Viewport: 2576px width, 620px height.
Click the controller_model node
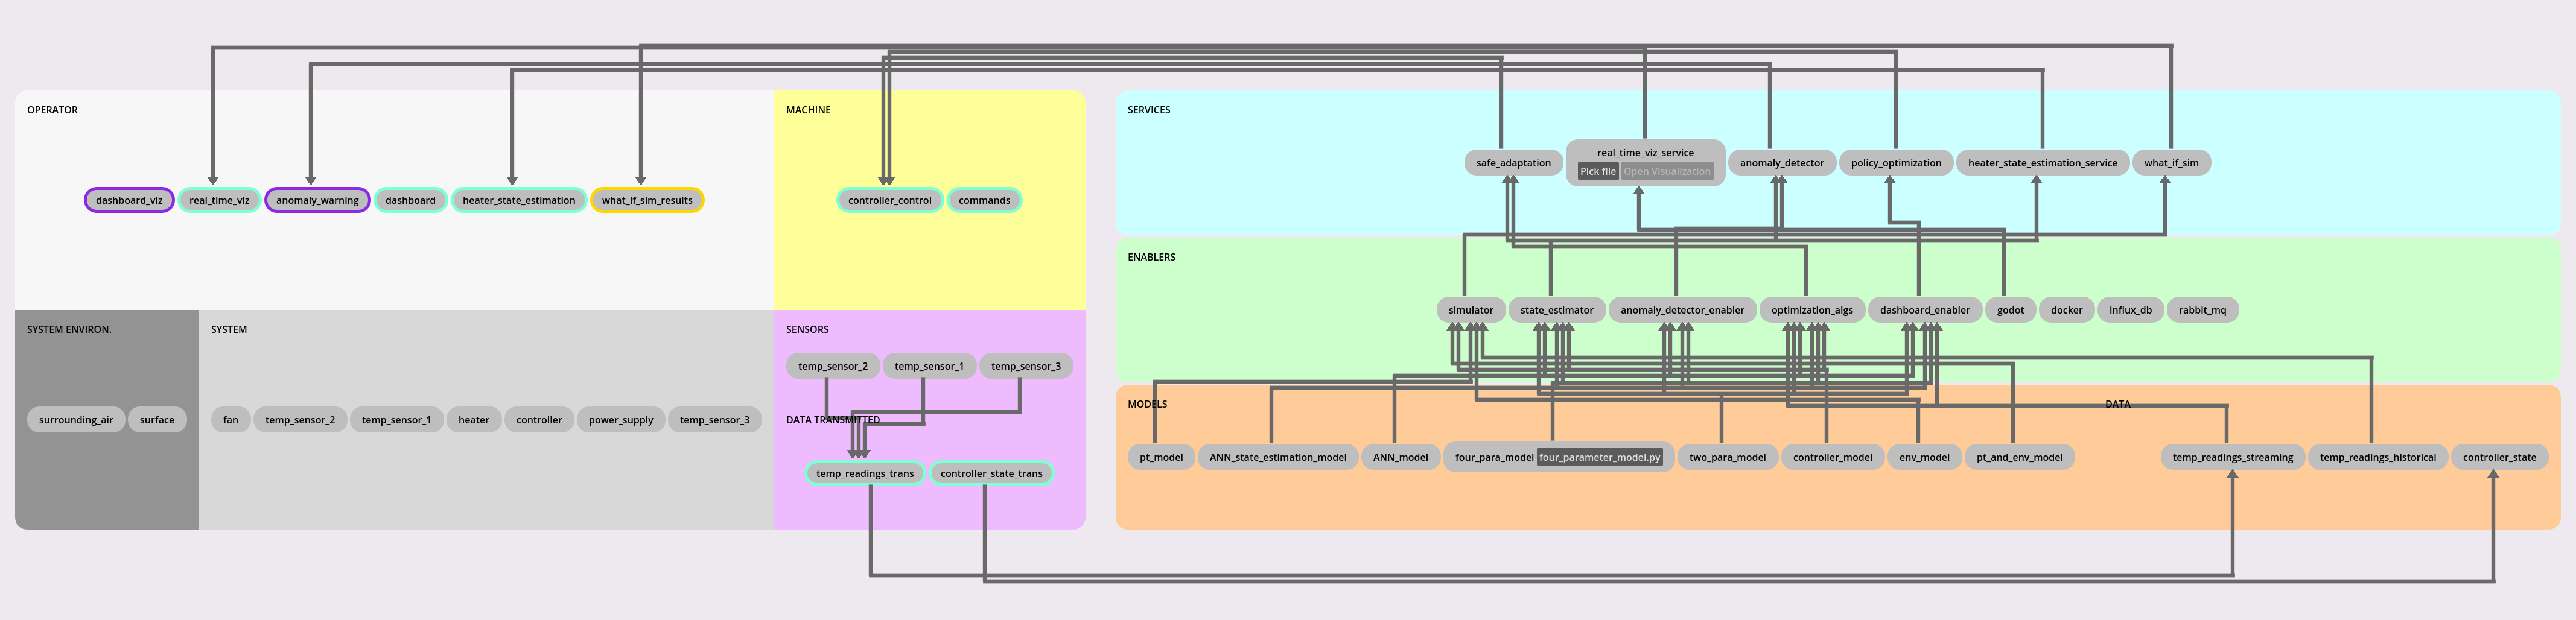click(x=1832, y=457)
